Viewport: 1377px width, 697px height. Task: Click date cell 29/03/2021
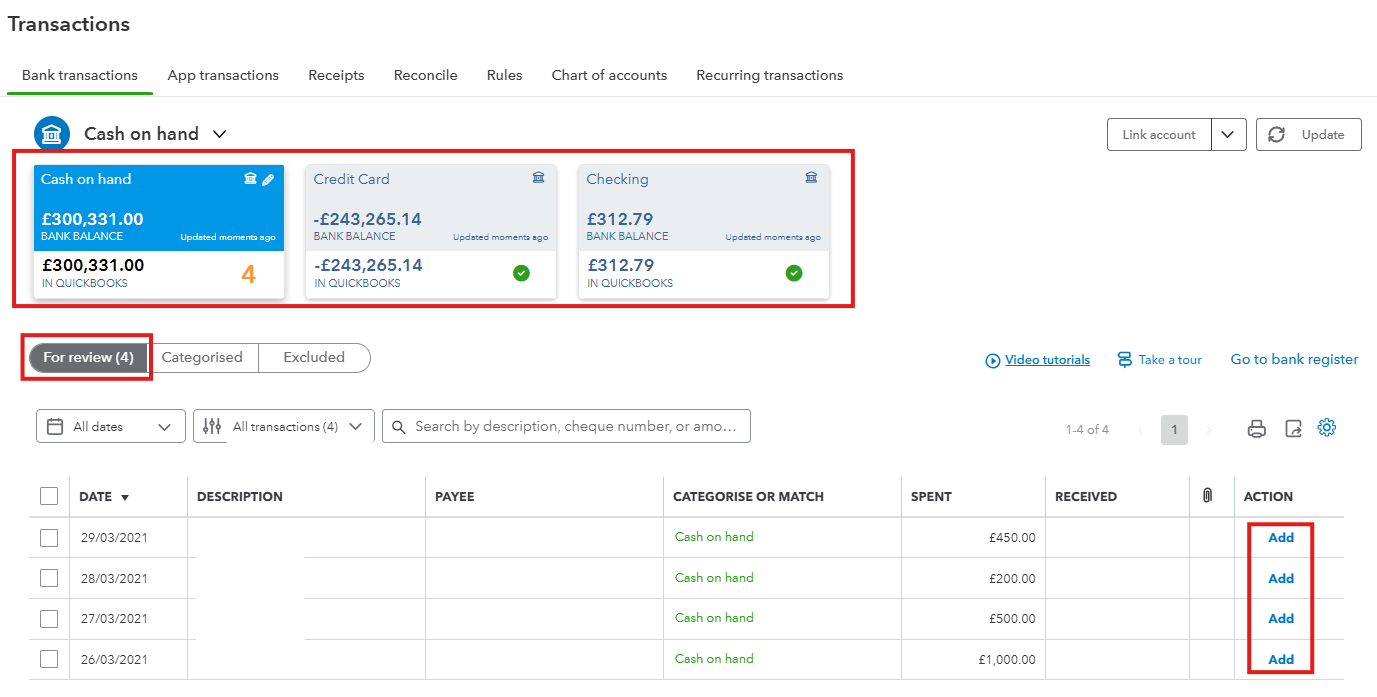coord(114,538)
